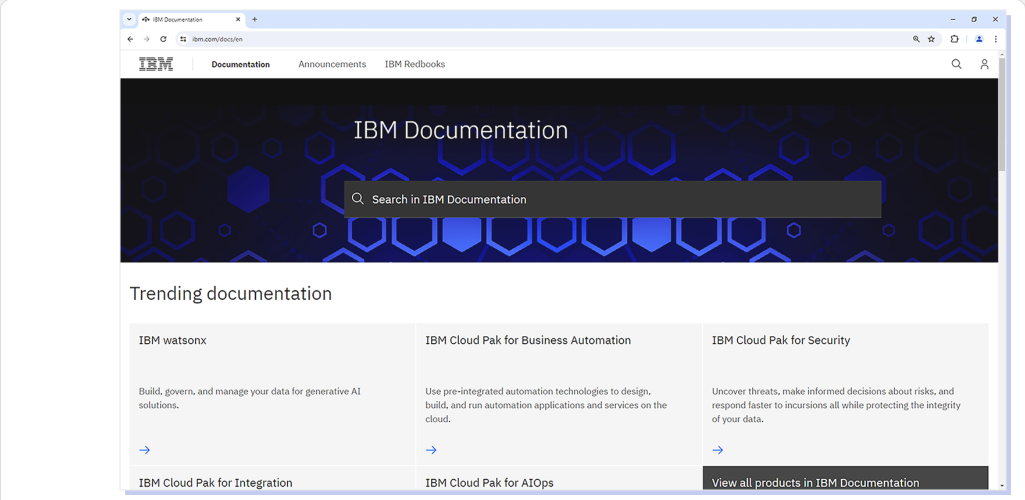Screen dimensions: 1025x500
Task: Click the arrow on the IBM watsonx card
Action: coord(145,450)
